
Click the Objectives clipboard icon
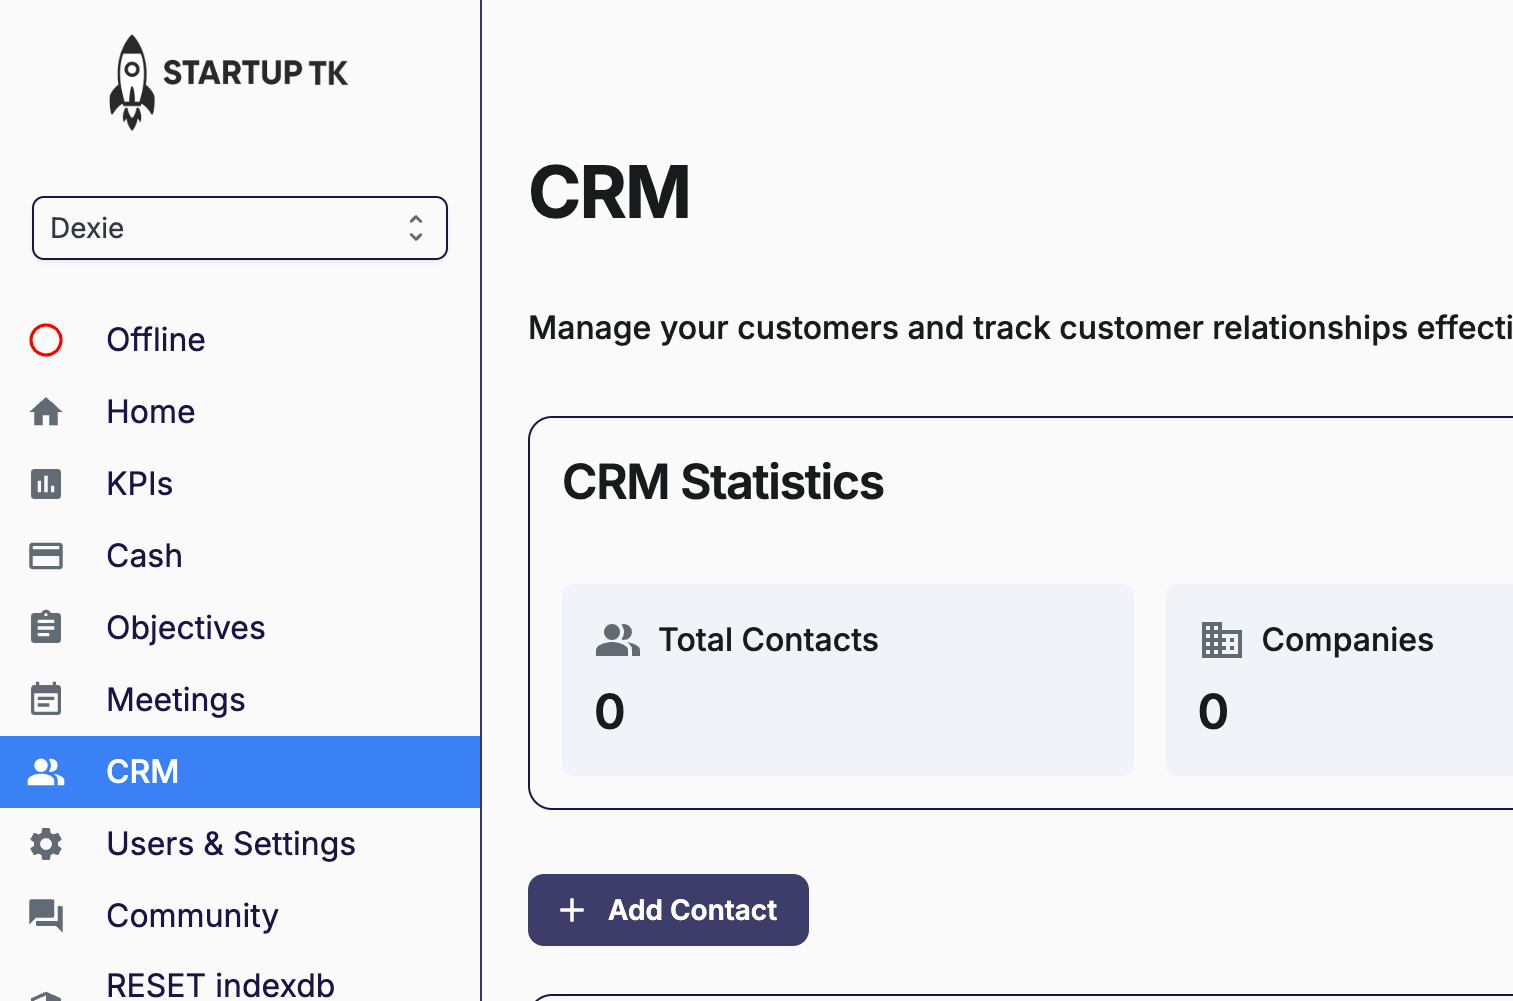pyautogui.click(x=46, y=627)
